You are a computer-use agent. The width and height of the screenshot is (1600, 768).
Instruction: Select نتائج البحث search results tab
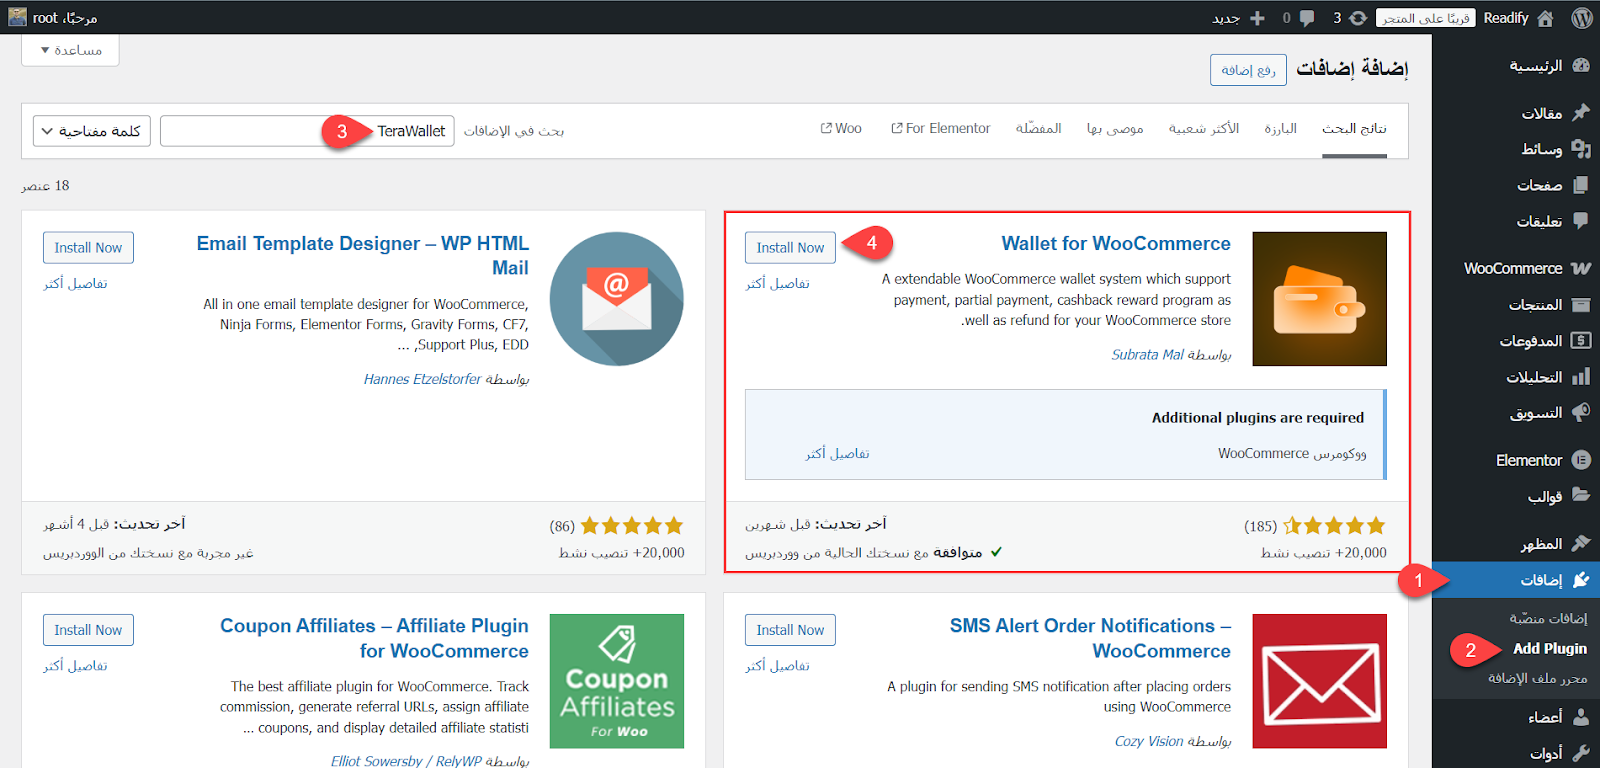1354,129
